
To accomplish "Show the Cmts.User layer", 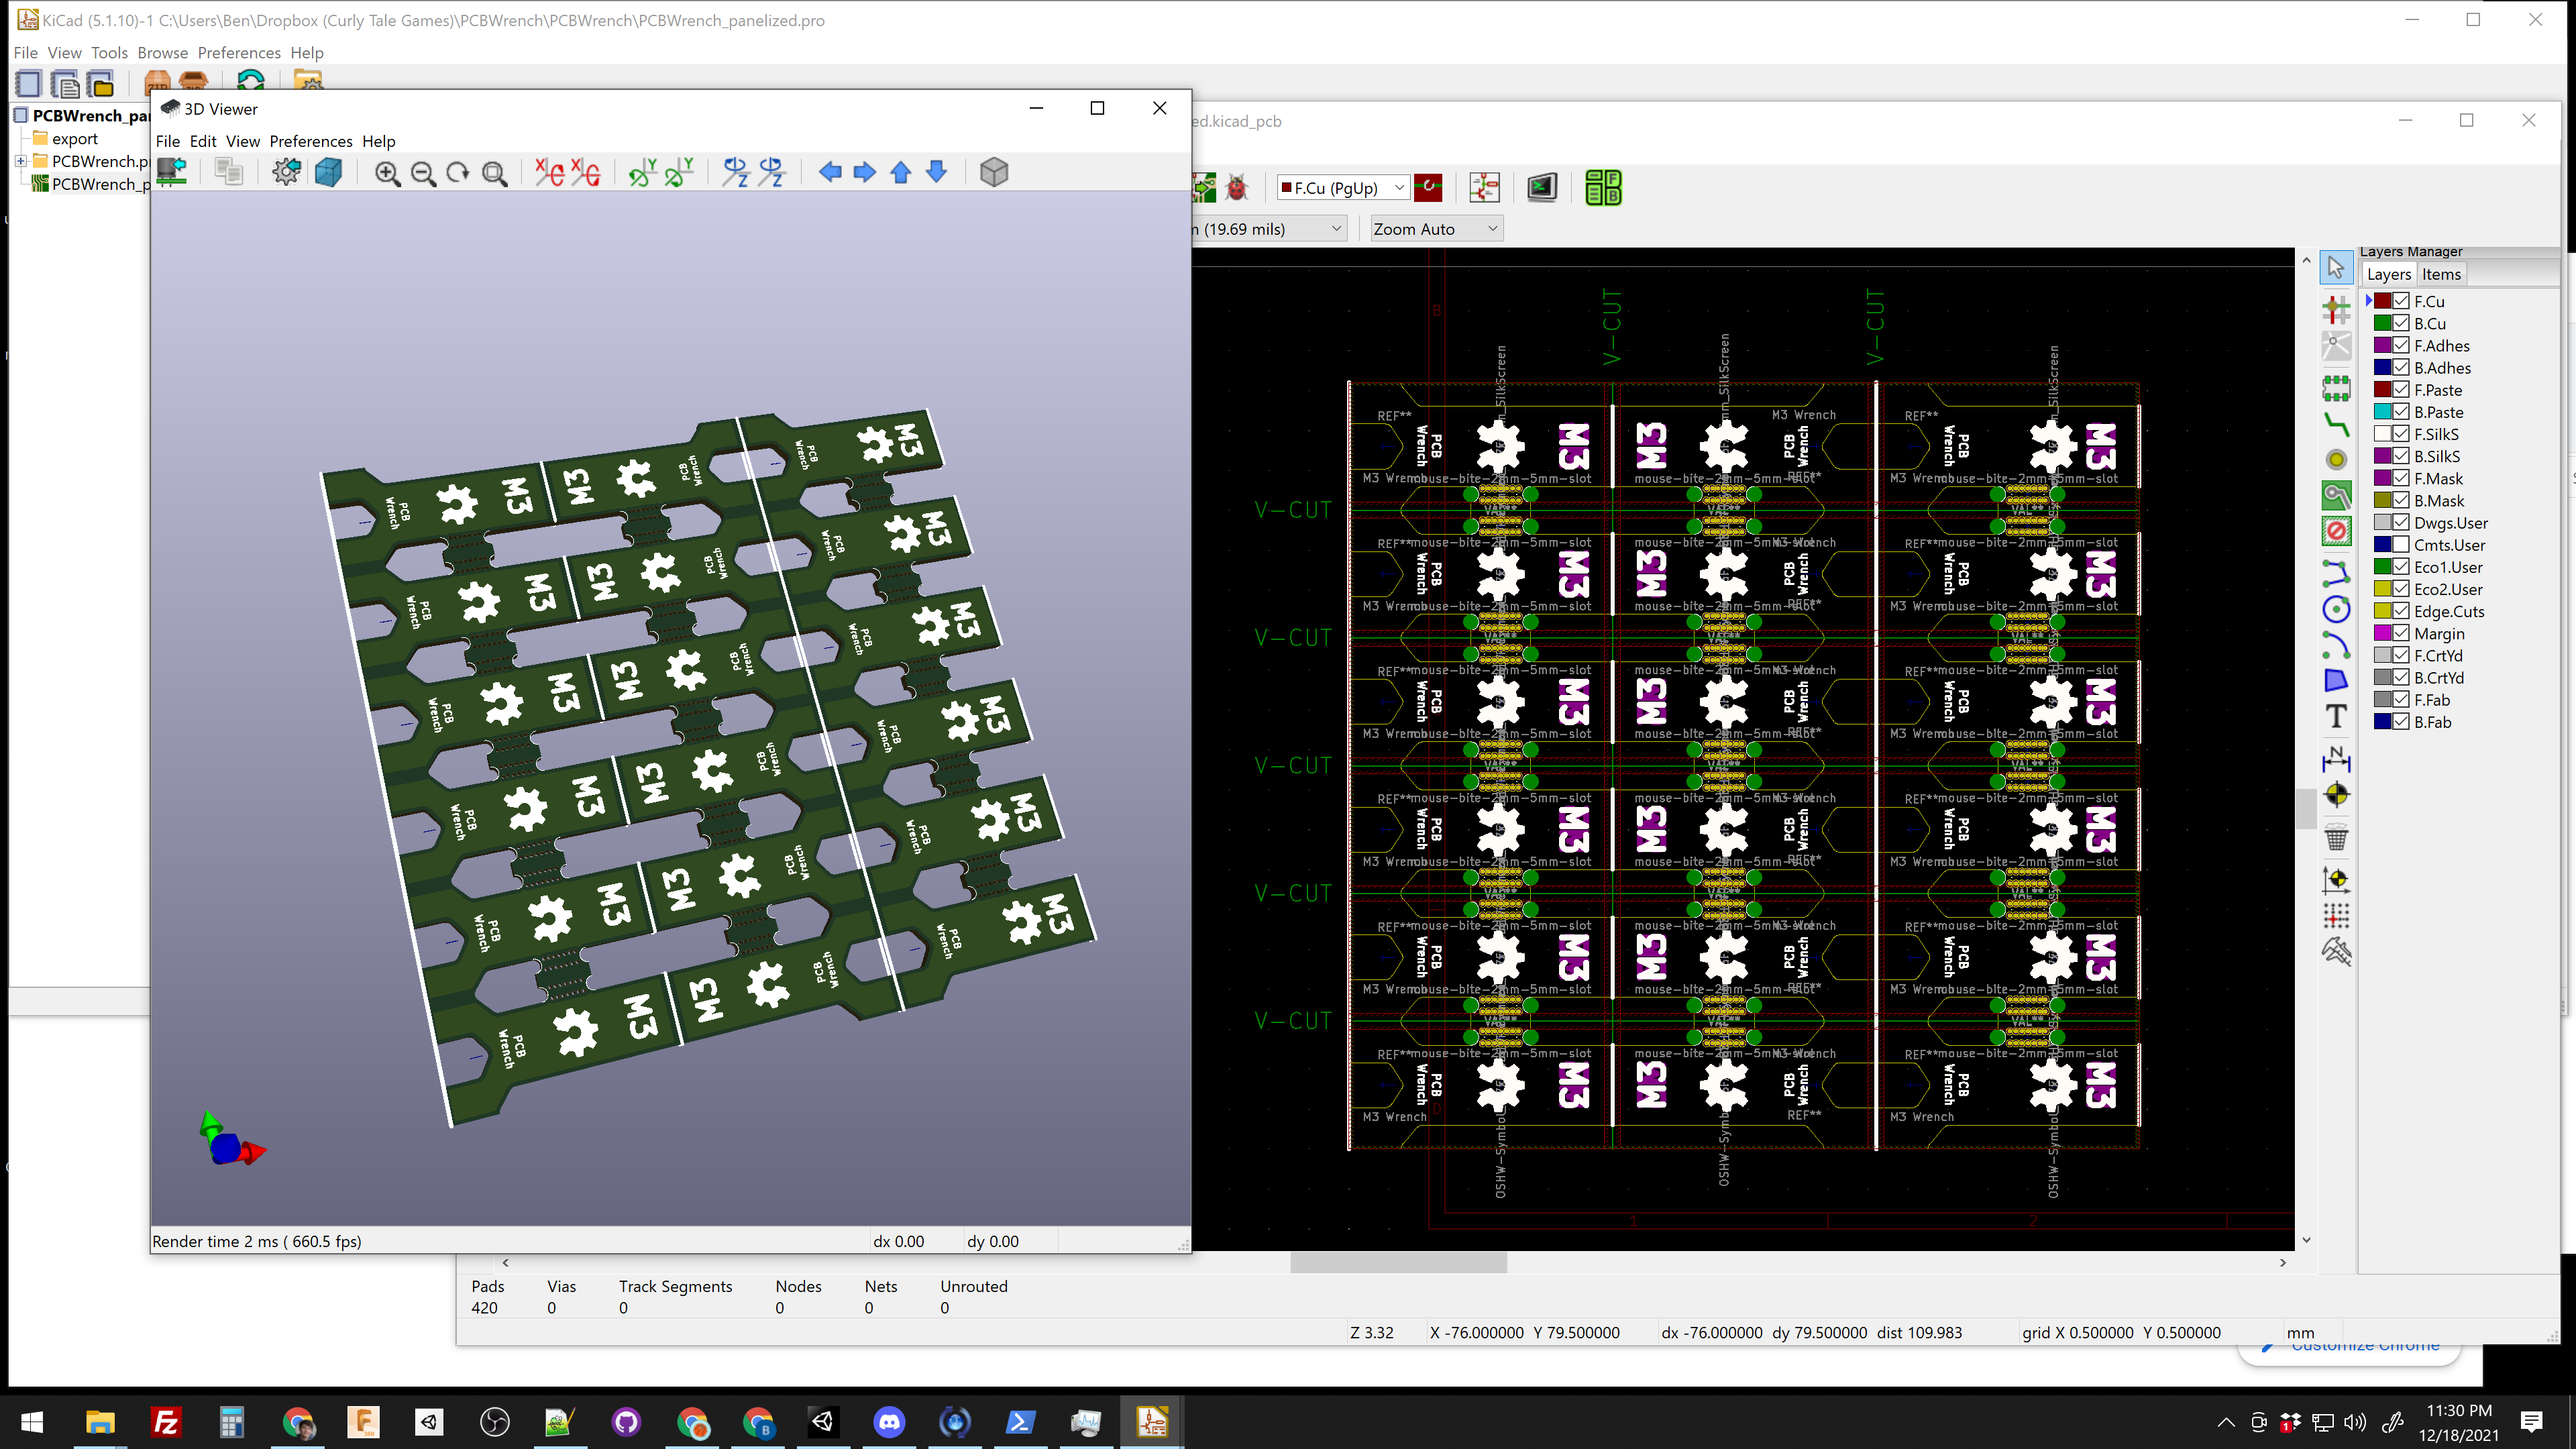I will 2400,545.
